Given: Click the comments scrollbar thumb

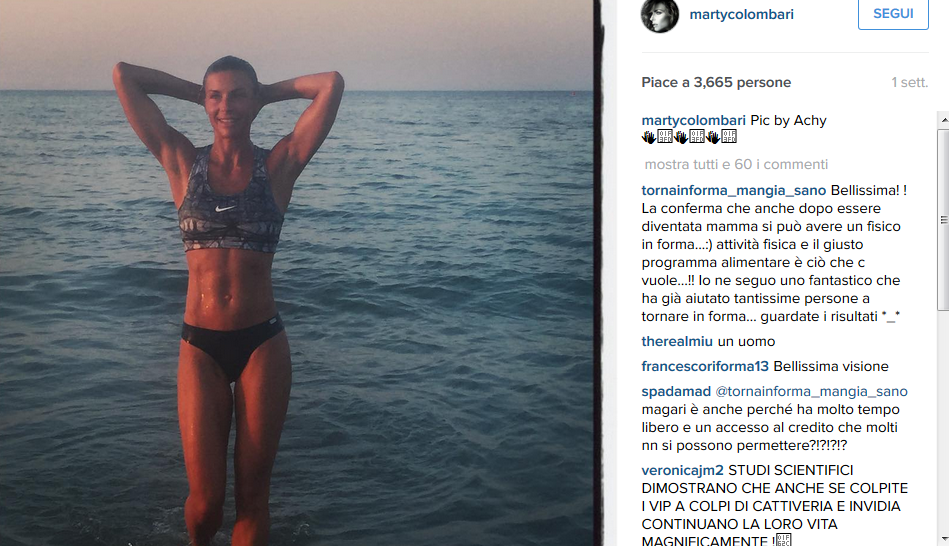Looking at the screenshot, I should tap(944, 220).
